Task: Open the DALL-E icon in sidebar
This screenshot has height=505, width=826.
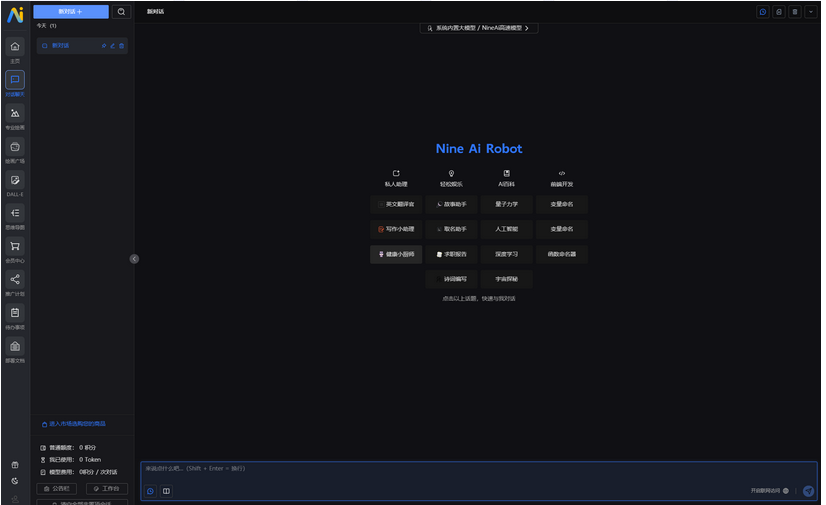Action: (x=15, y=180)
